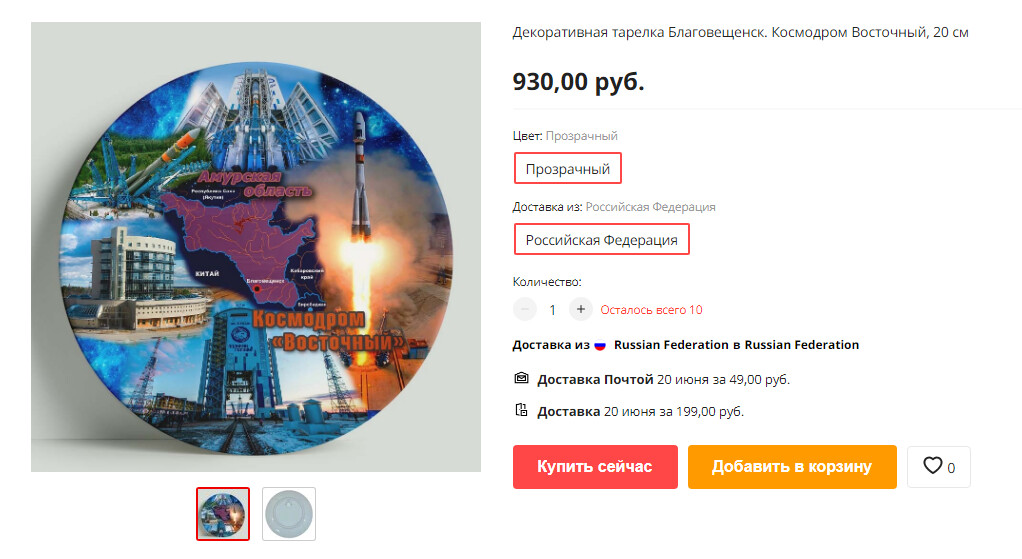This screenshot has width=1022, height=559.
Task: Select the Российская Федерация shipping option
Action: 602,240
